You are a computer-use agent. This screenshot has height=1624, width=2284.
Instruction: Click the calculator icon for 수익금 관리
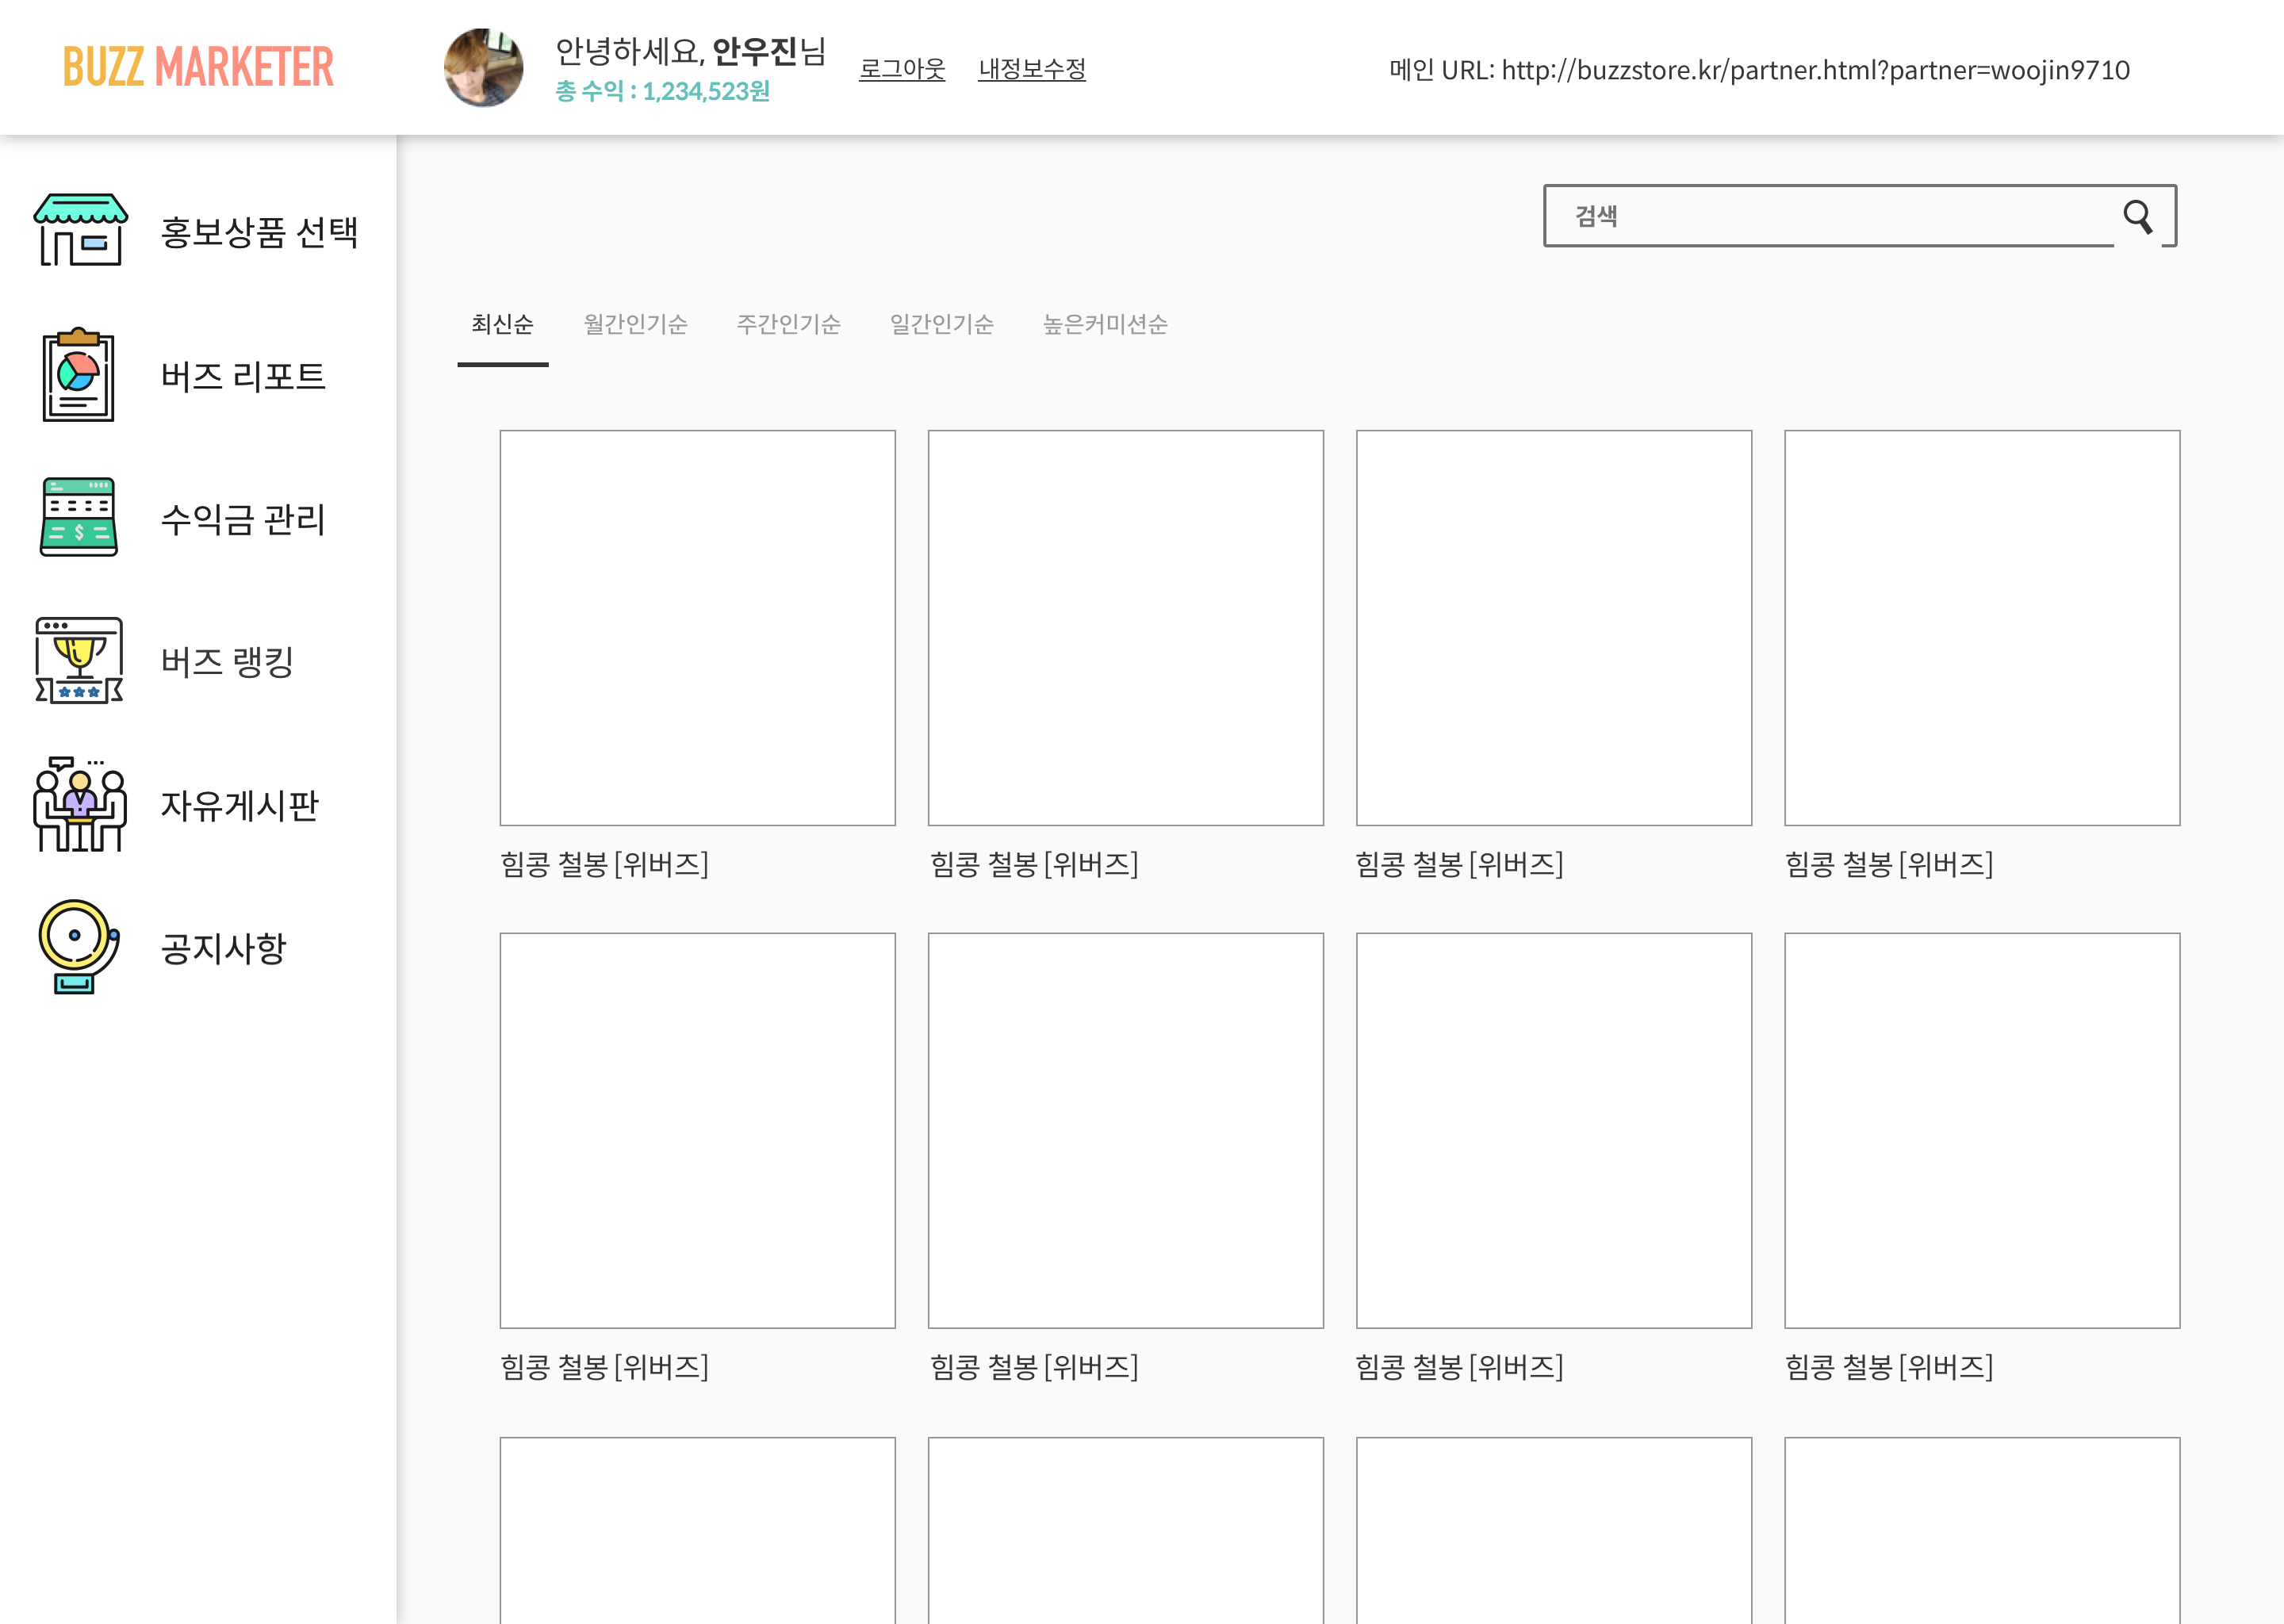click(x=79, y=517)
